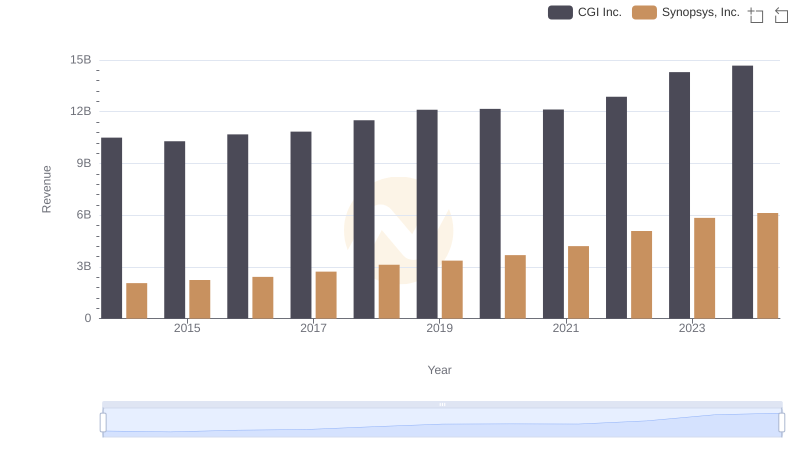Click the y-axis label 3B
Viewport: 800px width, 461px height.
click(x=84, y=267)
